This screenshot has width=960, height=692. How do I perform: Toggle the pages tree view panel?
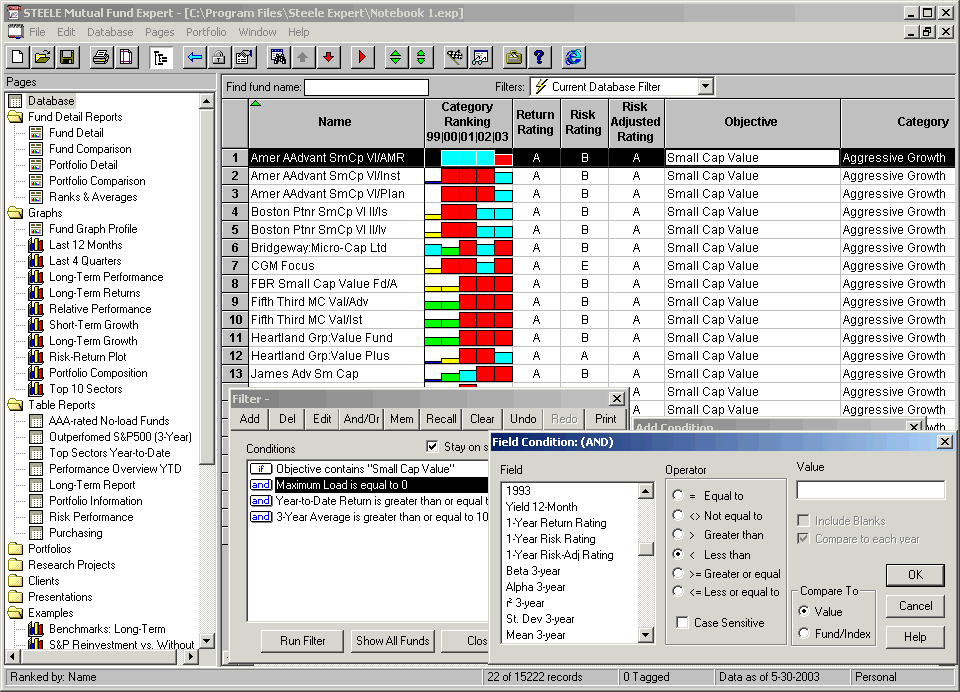[x=159, y=57]
